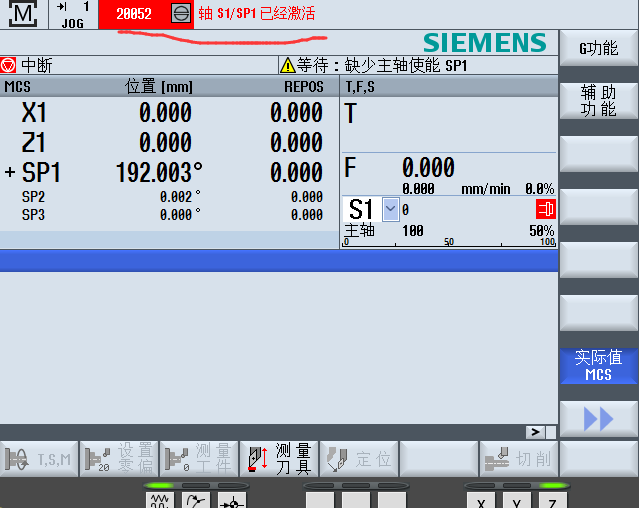Image resolution: width=639 pixels, height=508 pixels.
Task: Click the REPOS column header
Action: click(x=304, y=87)
